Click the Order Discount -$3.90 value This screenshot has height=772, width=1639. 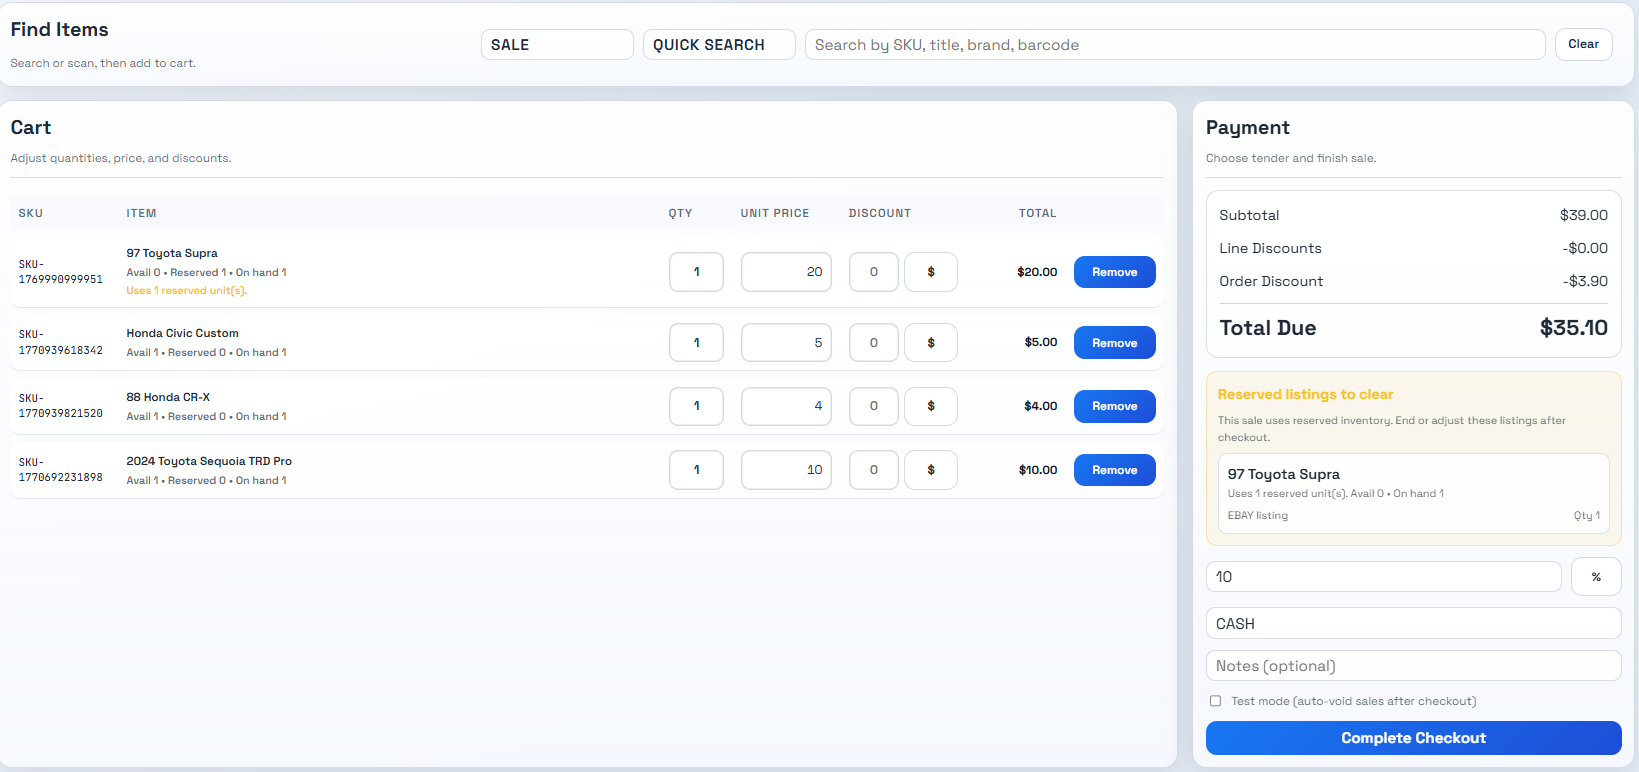1585,281
